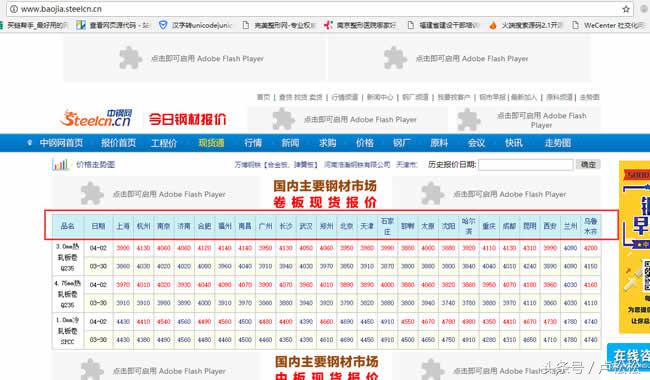Click the 确定 button next to date field

588,165
